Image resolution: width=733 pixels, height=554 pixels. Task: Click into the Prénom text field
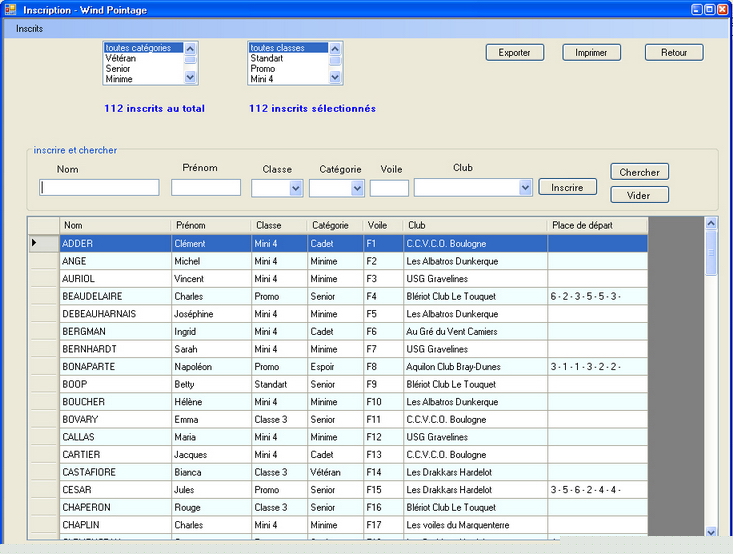pos(206,188)
